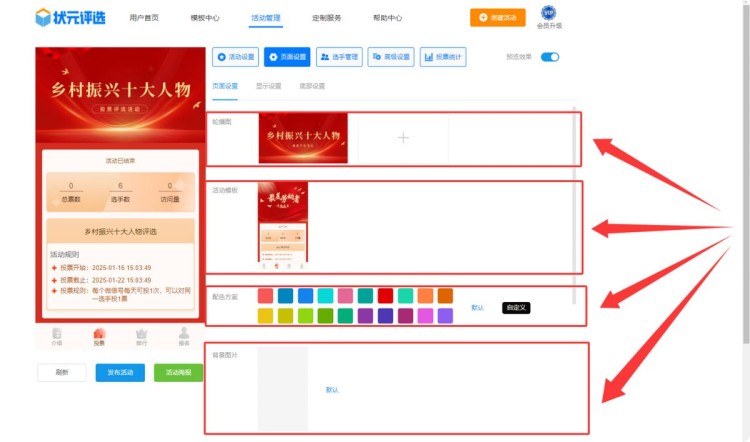Select the 投票 house icon in preview

(99, 335)
